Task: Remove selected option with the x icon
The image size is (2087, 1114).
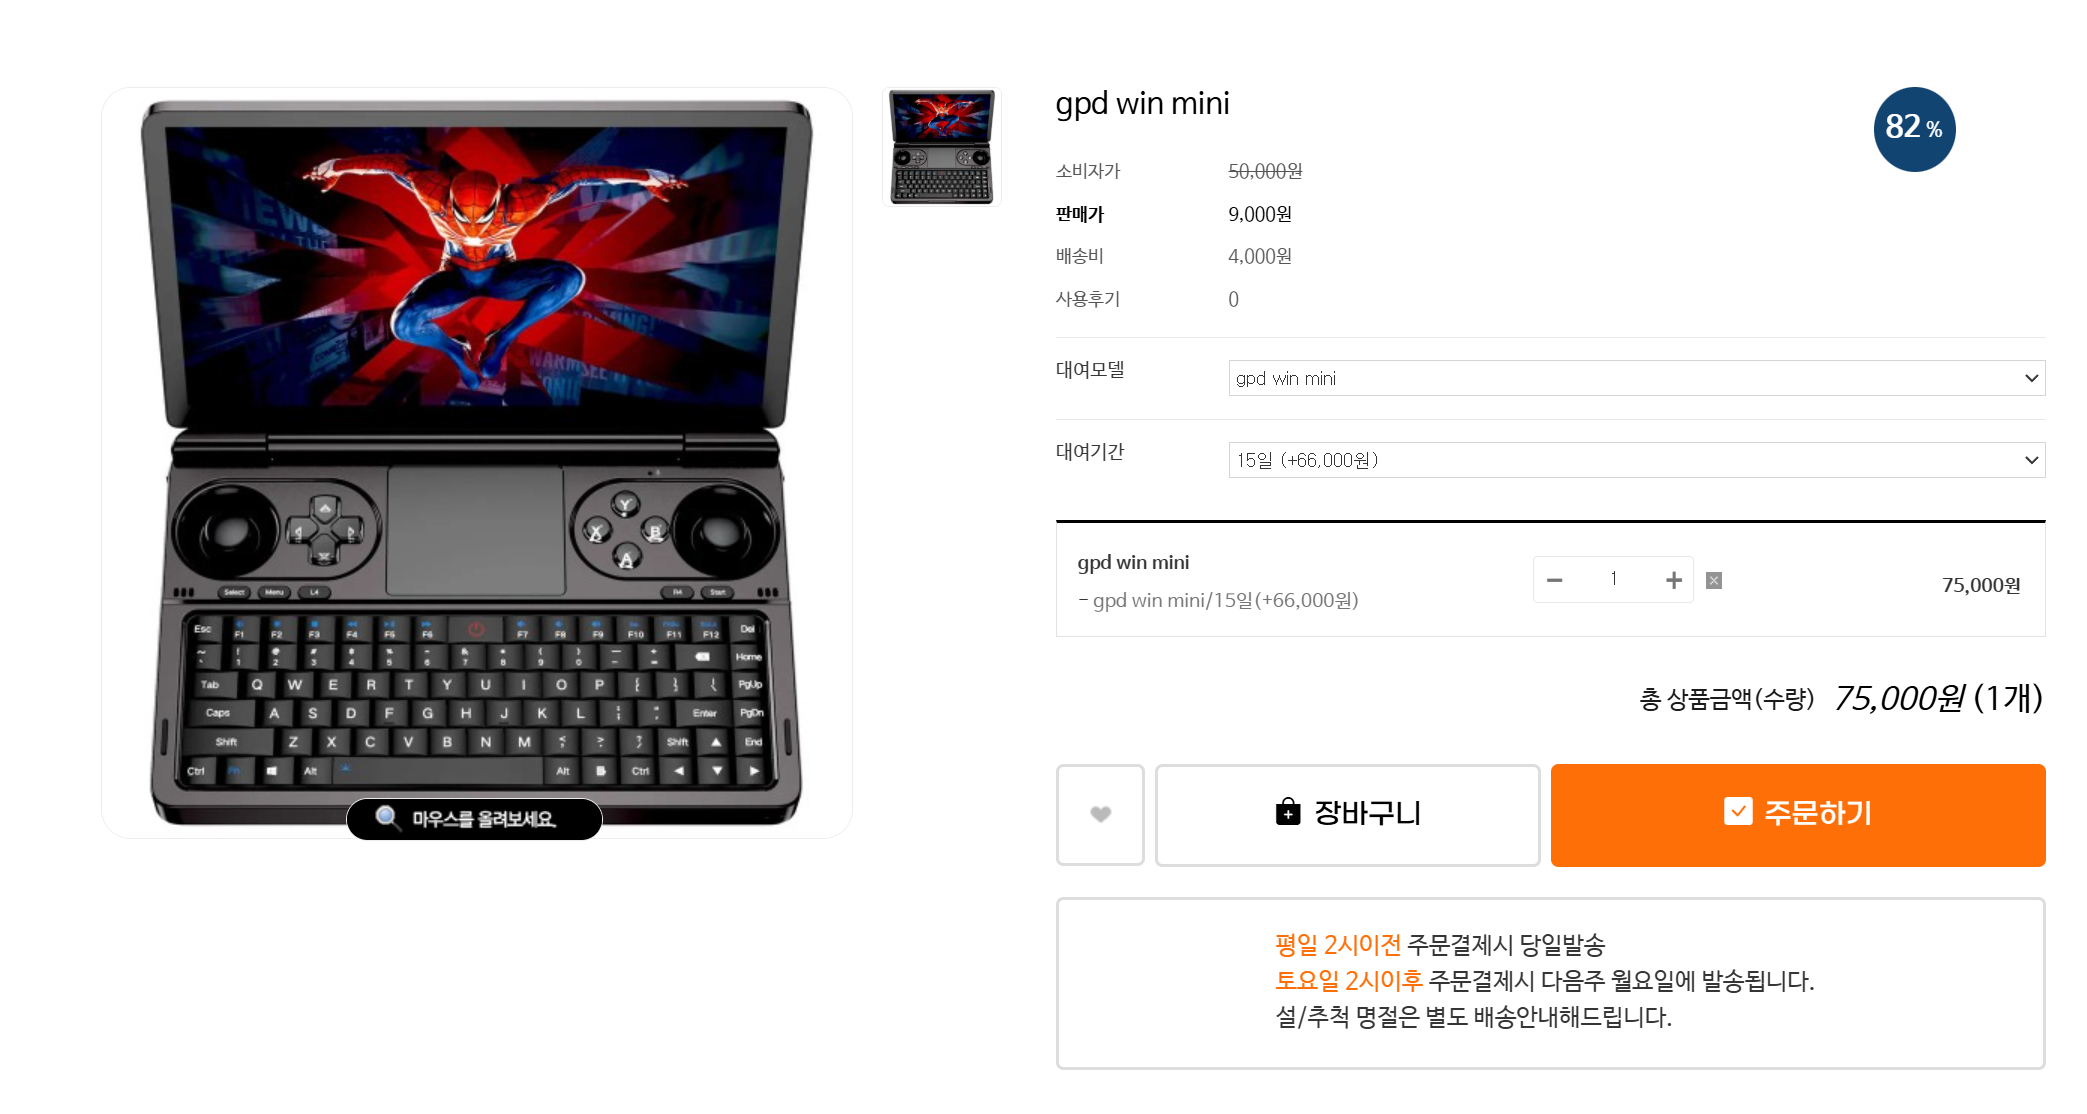Action: pyautogui.click(x=1714, y=581)
